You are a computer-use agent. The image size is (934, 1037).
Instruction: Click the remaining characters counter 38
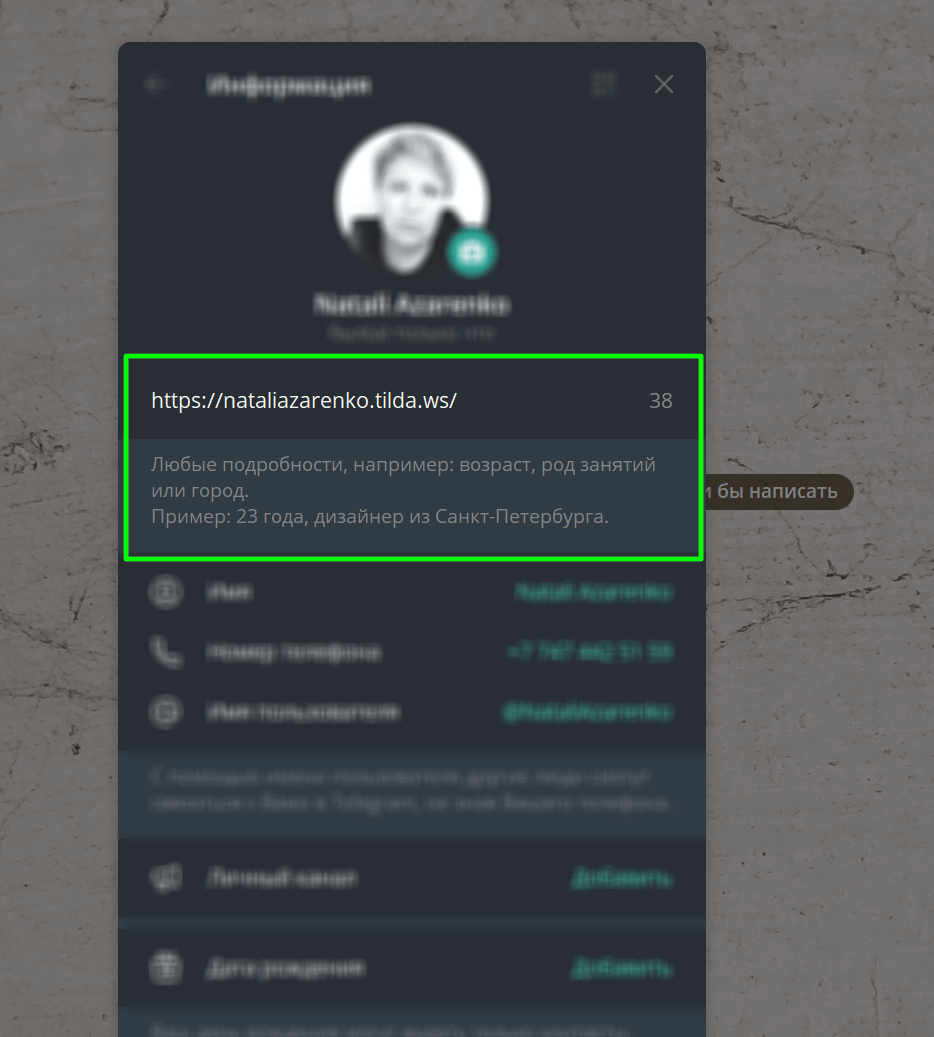(x=660, y=401)
